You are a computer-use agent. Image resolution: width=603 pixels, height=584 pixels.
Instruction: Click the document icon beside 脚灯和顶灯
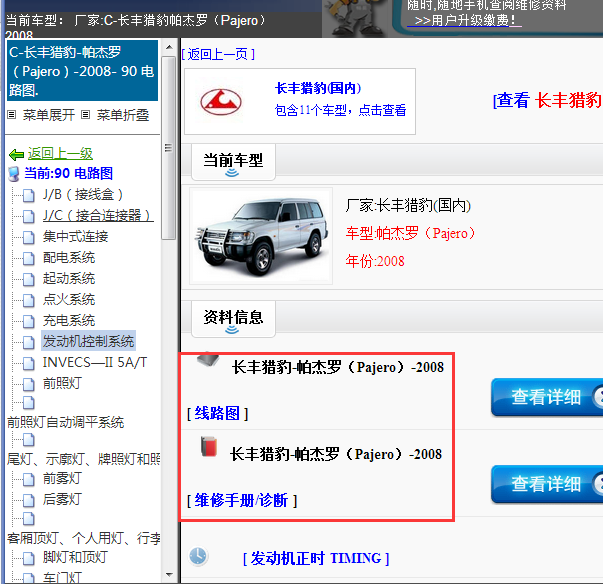point(28,558)
